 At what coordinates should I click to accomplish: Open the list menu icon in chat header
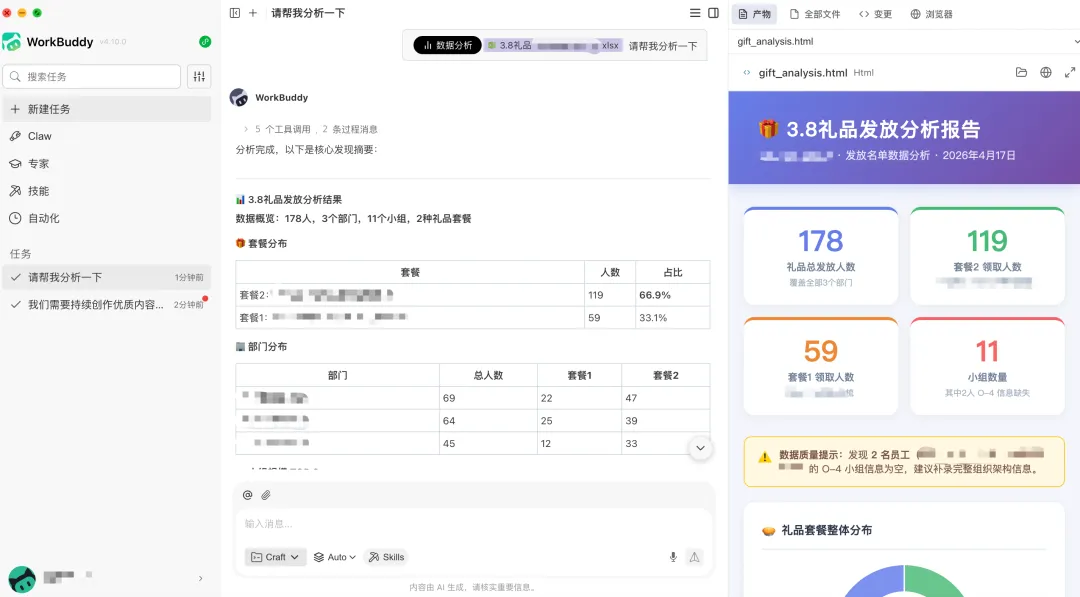[695, 13]
